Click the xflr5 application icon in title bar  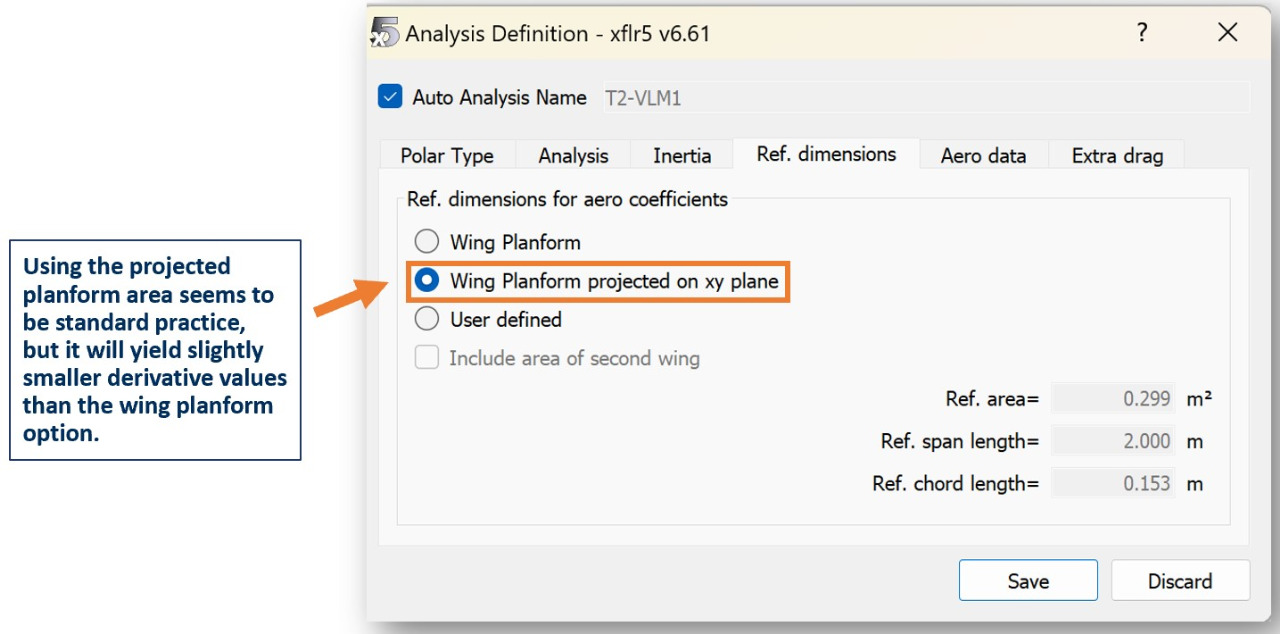tap(385, 33)
